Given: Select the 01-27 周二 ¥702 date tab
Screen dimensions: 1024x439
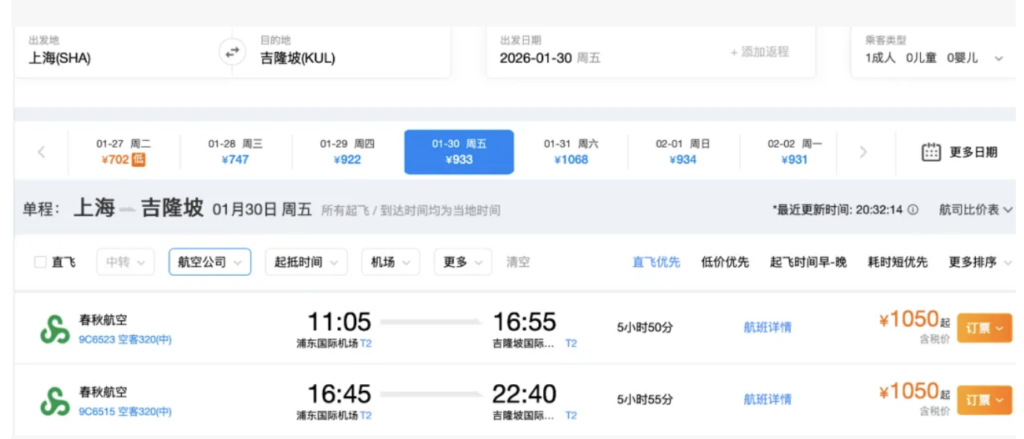Looking at the screenshot, I should pyautogui.click(x=124, y=152).
